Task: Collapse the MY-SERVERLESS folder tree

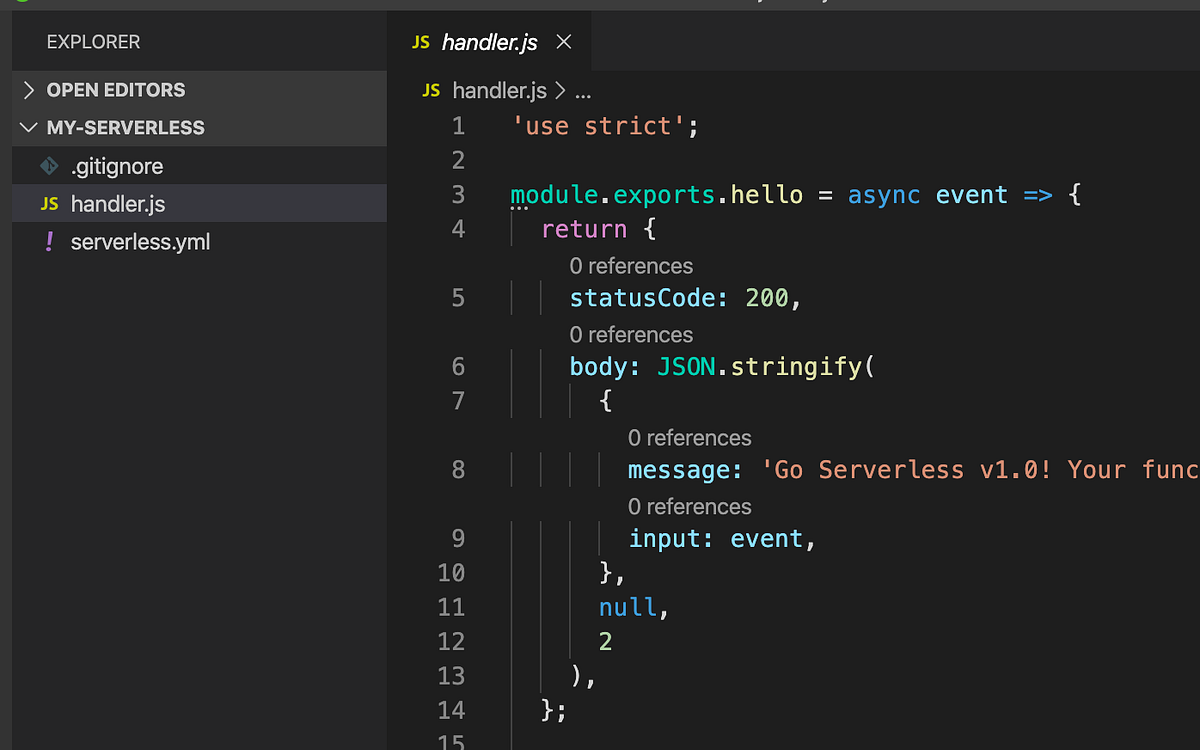Action: point(28,127)
